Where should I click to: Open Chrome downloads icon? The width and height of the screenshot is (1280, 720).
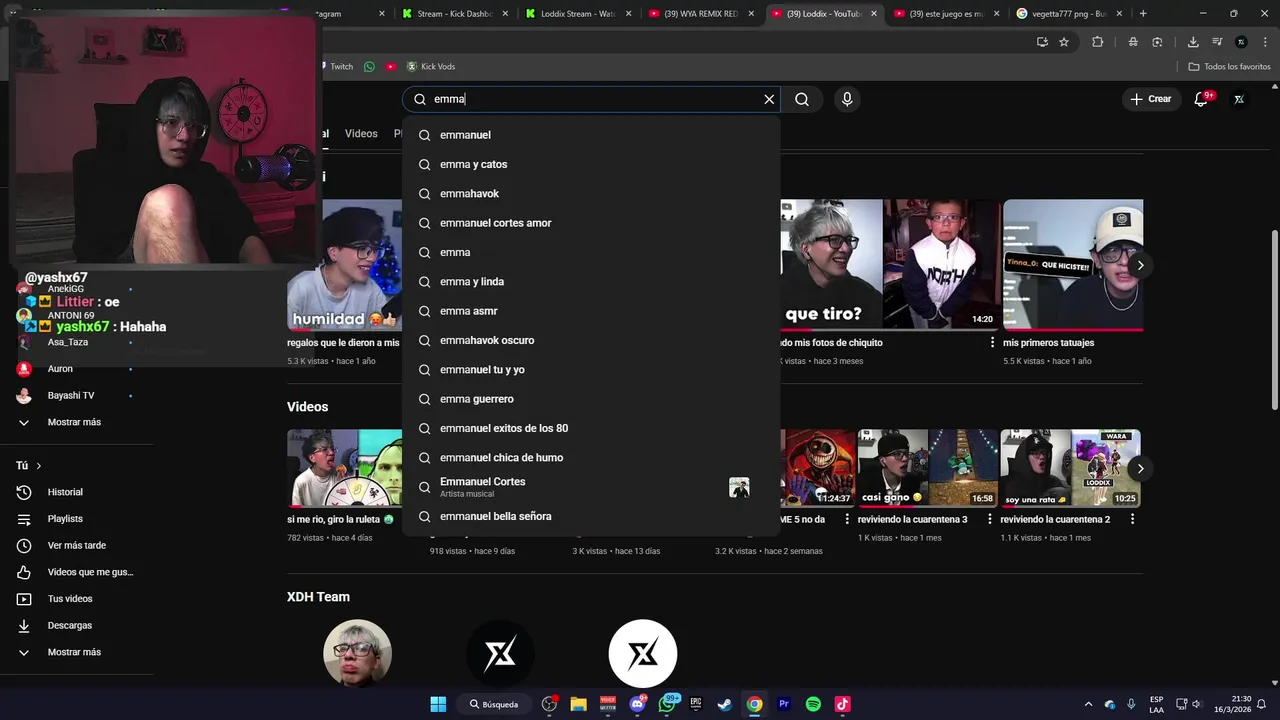tap(1193, 42)
